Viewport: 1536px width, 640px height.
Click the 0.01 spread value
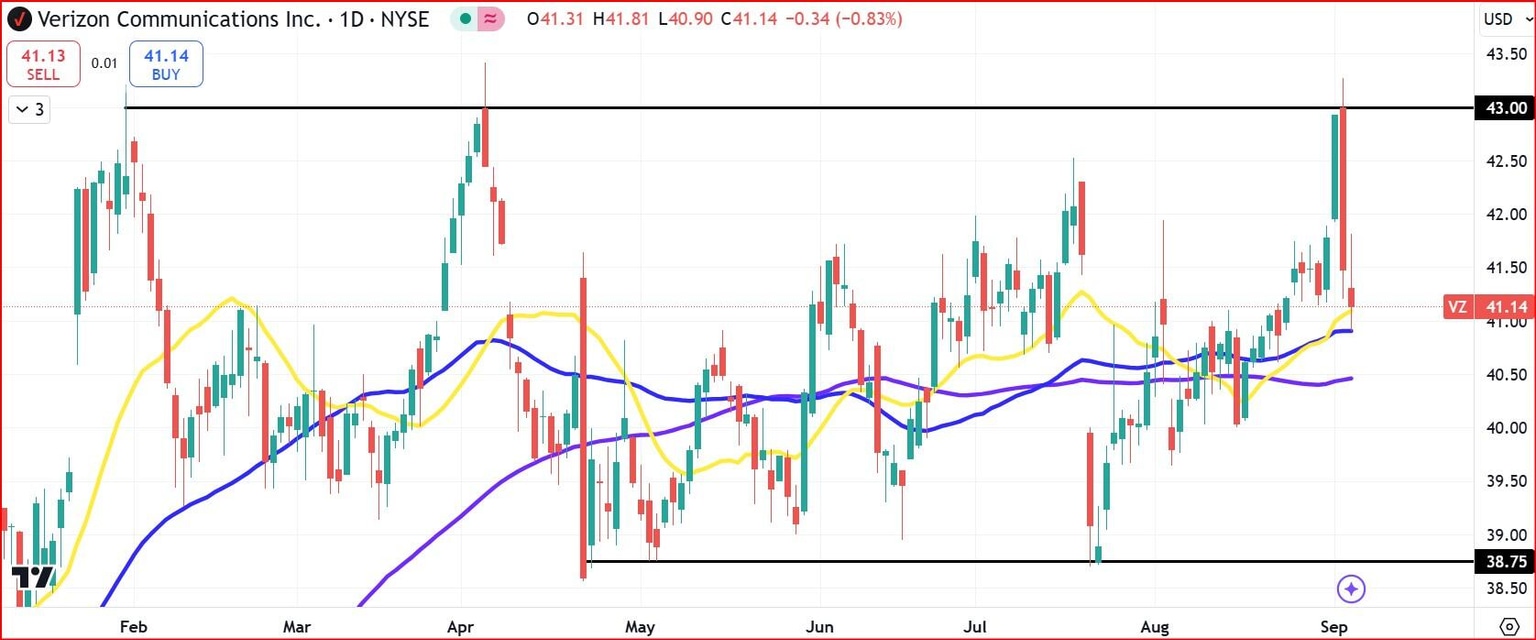[x=104, y=63]
